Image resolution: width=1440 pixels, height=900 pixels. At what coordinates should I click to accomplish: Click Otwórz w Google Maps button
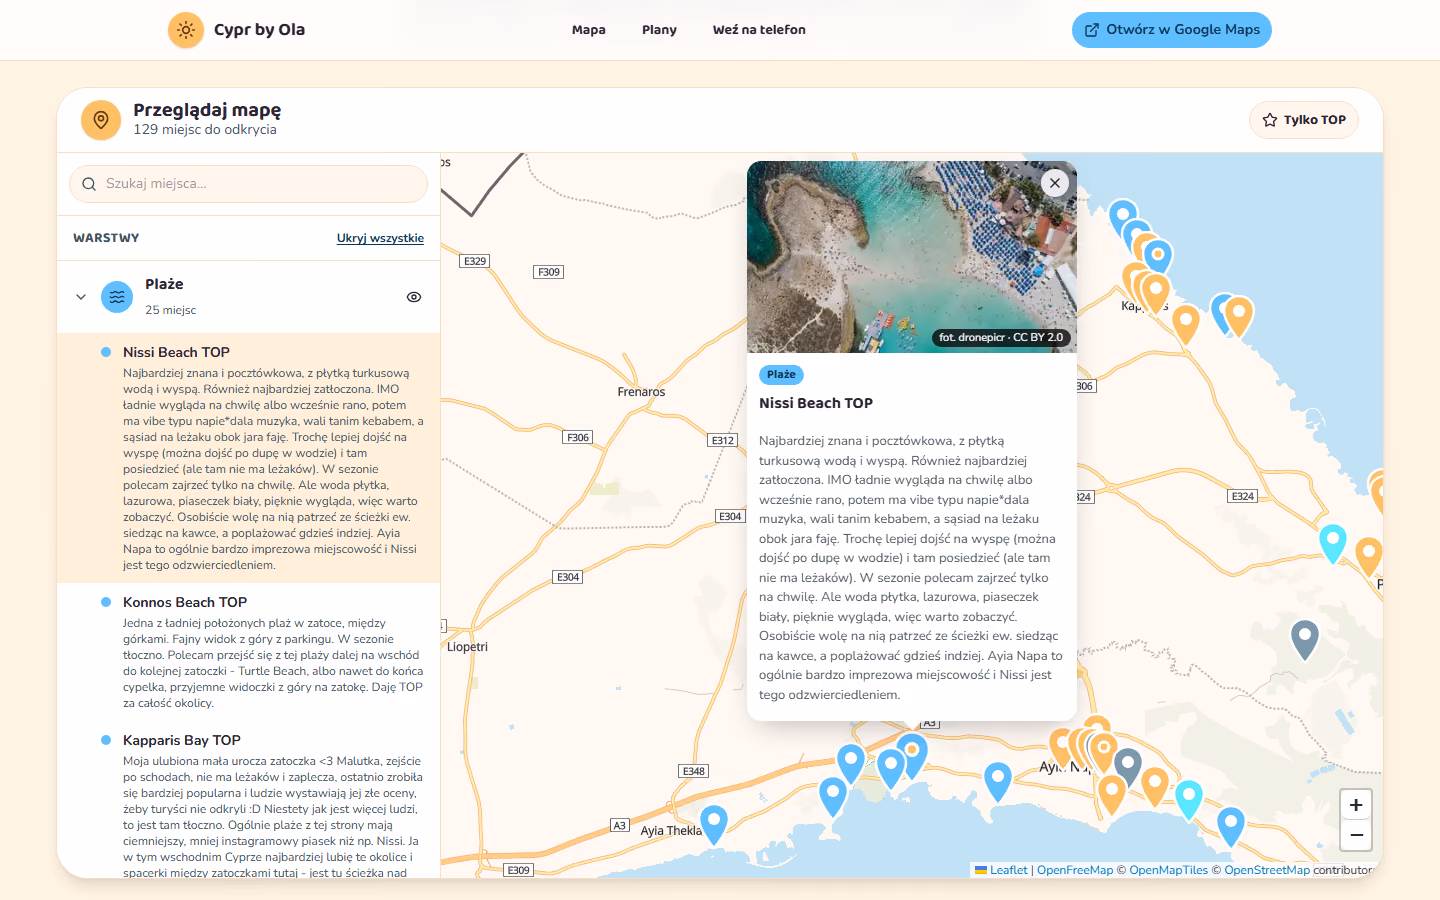[1172, 30]
